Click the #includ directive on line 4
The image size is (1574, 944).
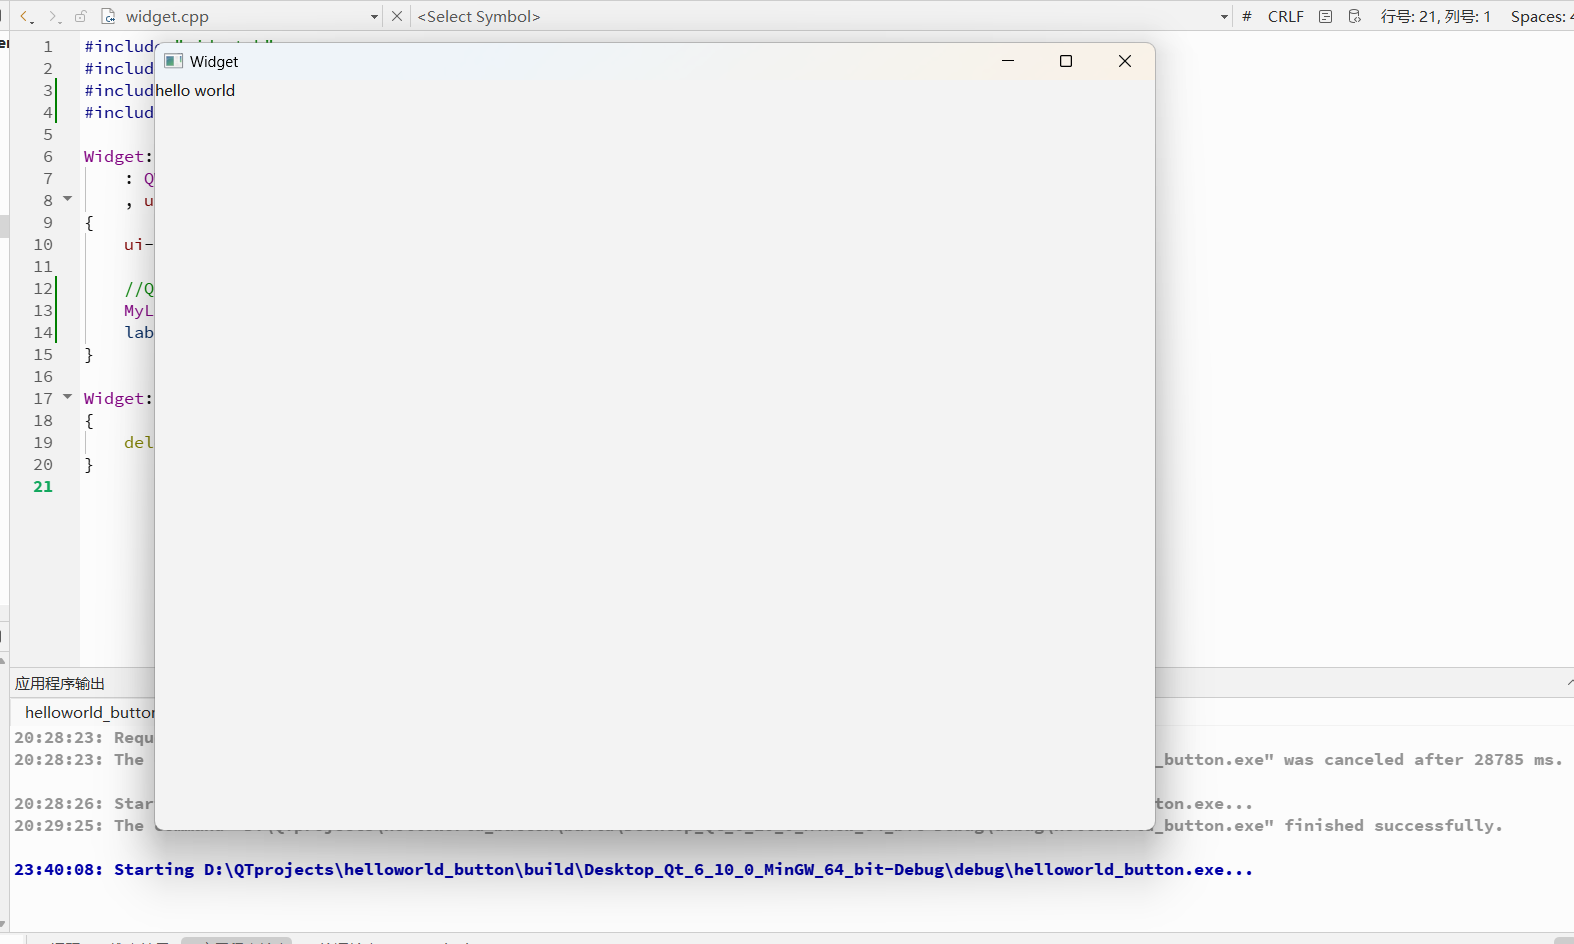(119, 113)
